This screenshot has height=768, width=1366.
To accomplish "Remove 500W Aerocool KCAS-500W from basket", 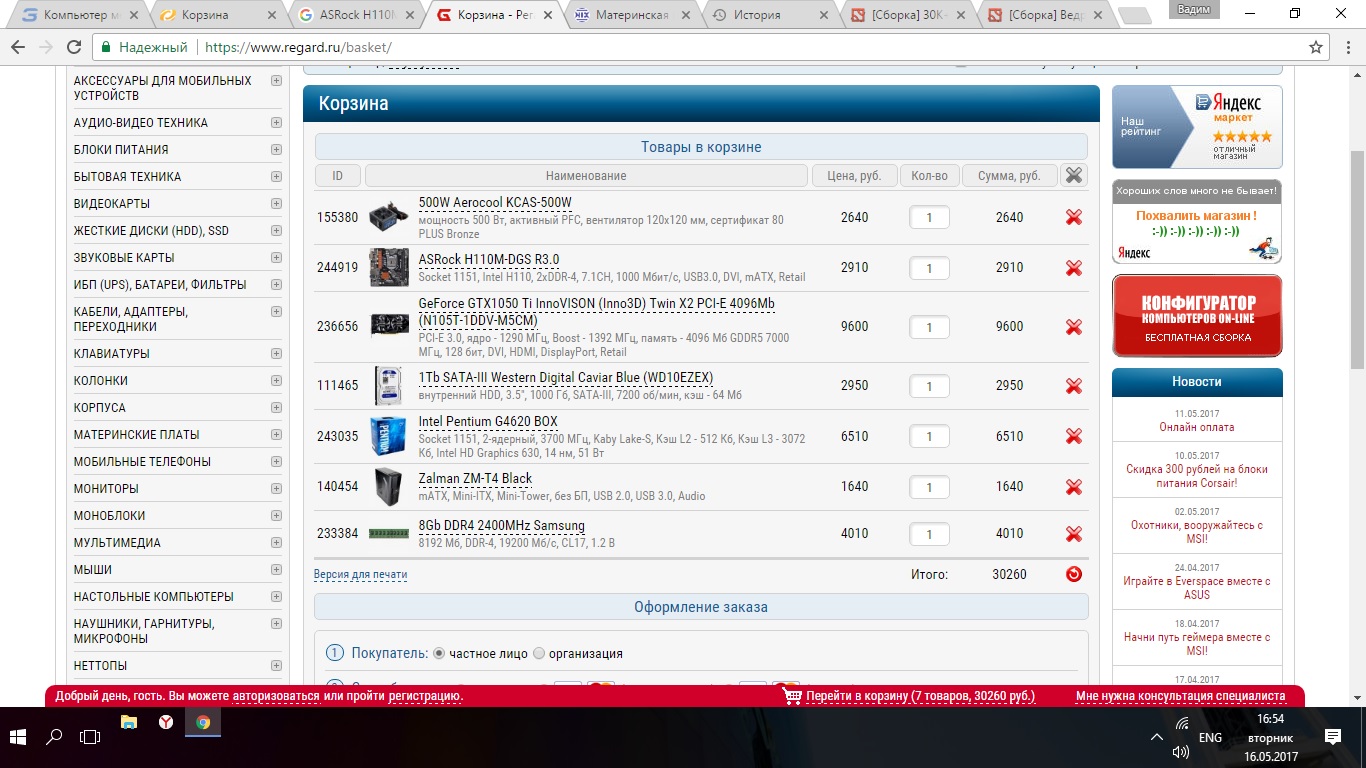I will tap(1074, 217).
